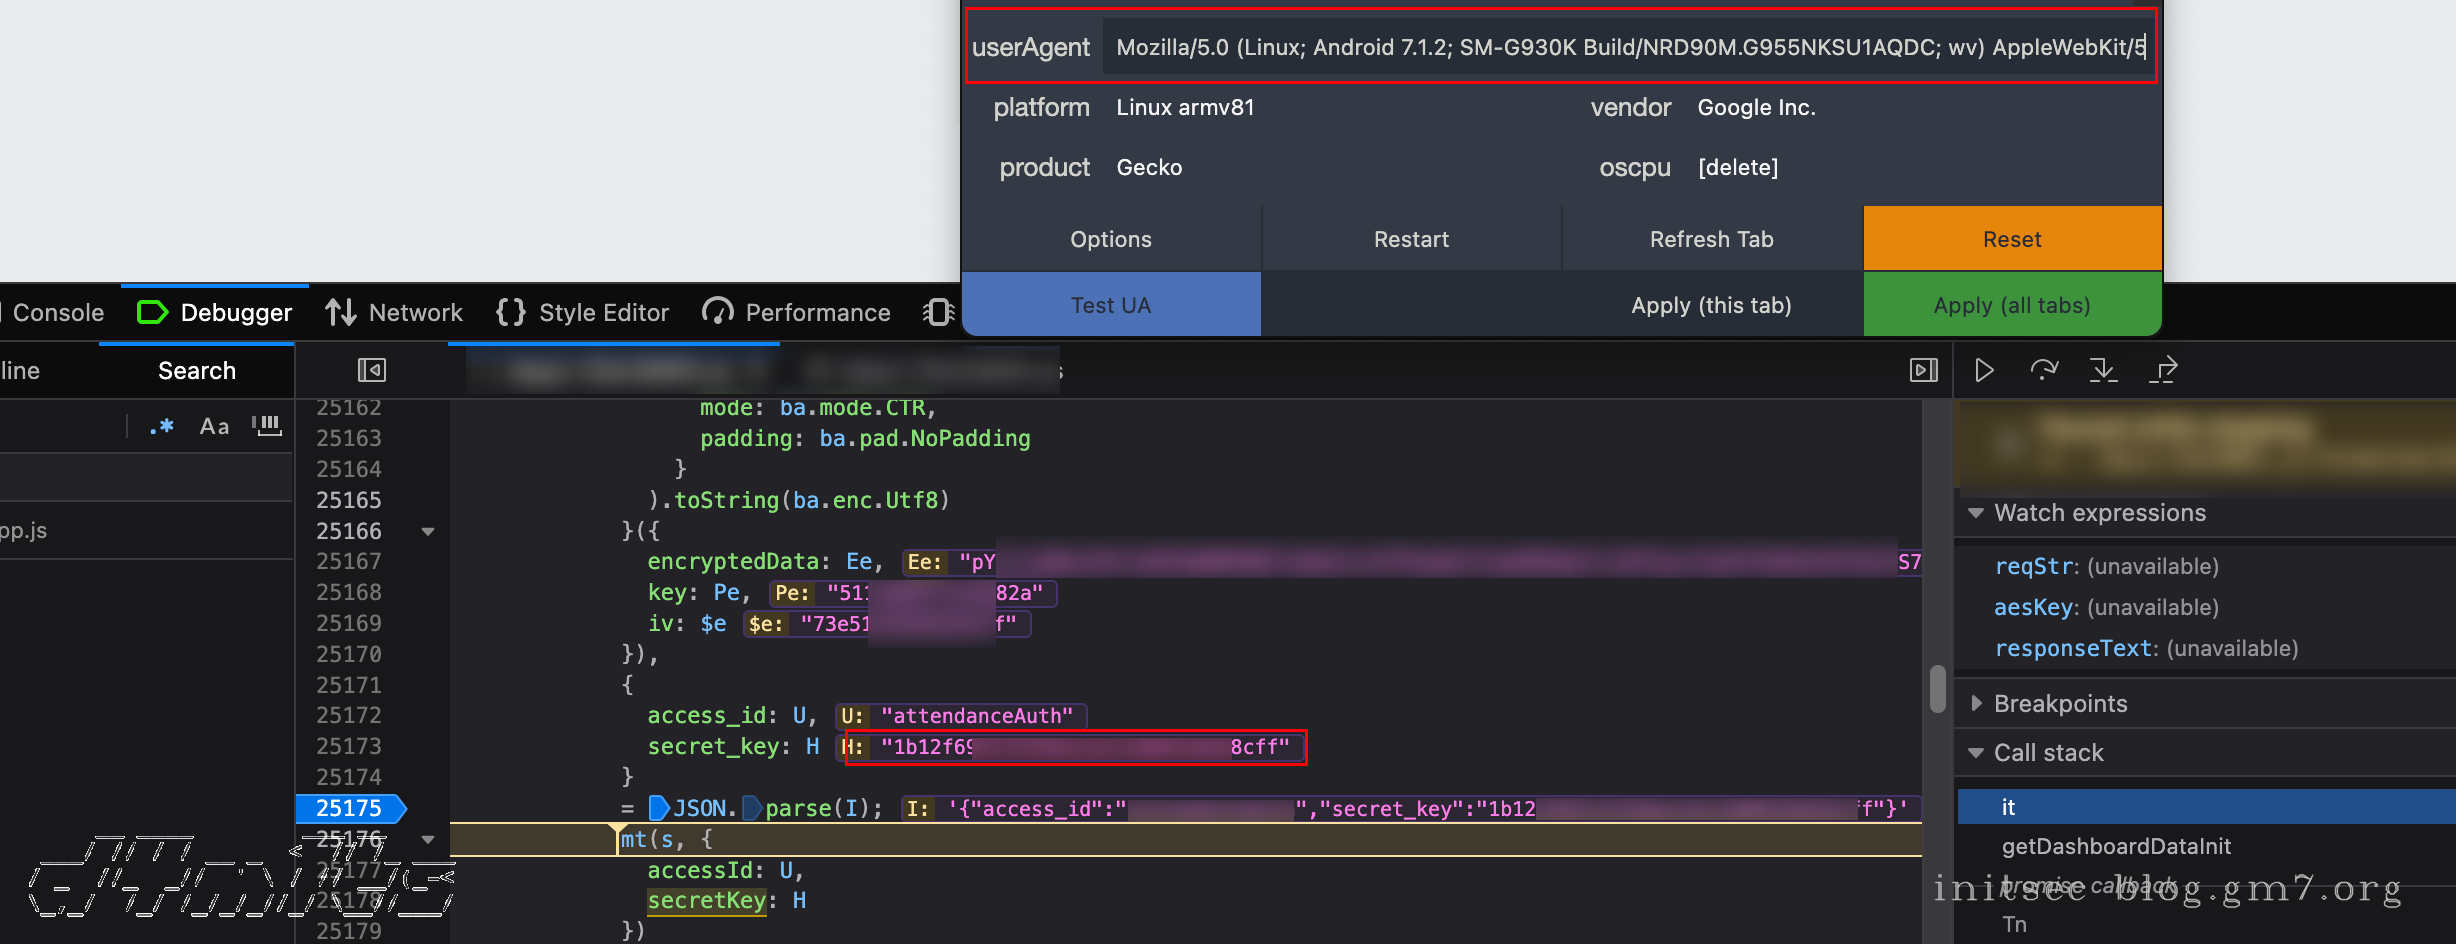The width and height of the screenshot is (2456, 944).
Task: Click the Step Out debugger icon
Action: pos(2163,371)
